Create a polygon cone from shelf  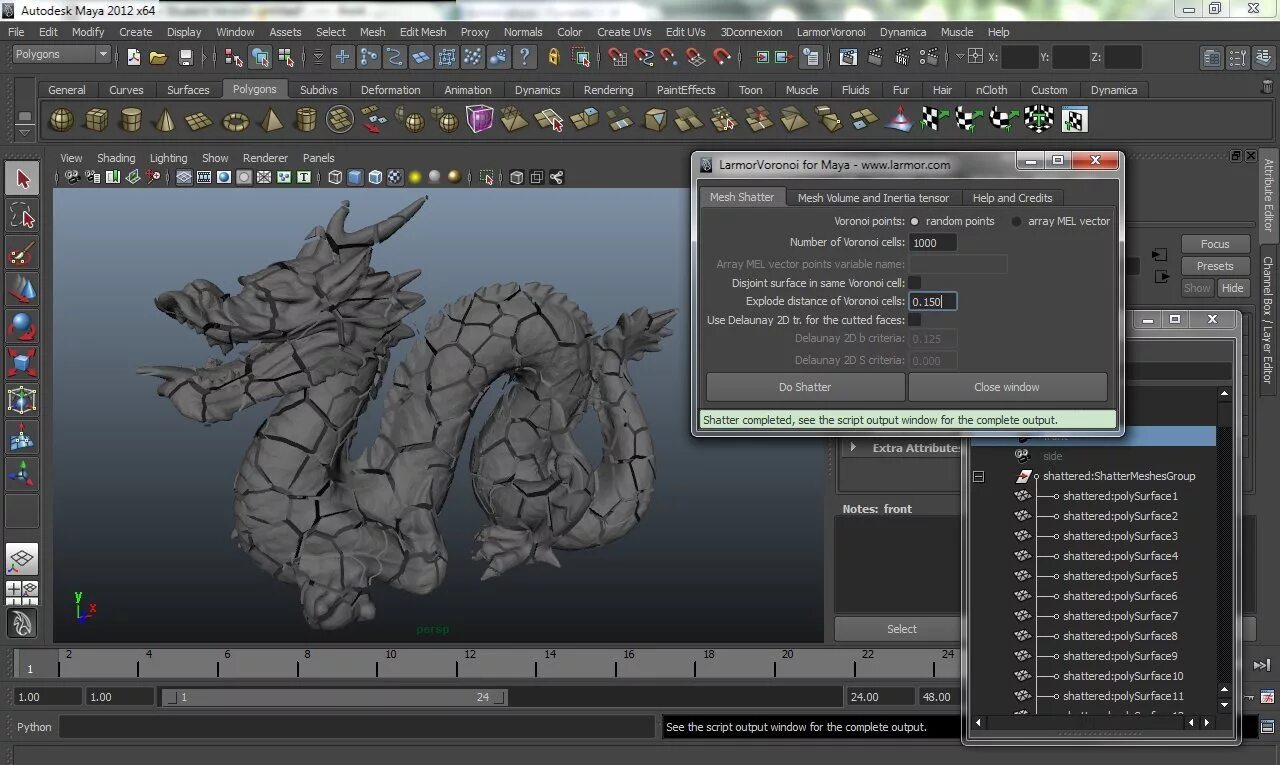165,121
